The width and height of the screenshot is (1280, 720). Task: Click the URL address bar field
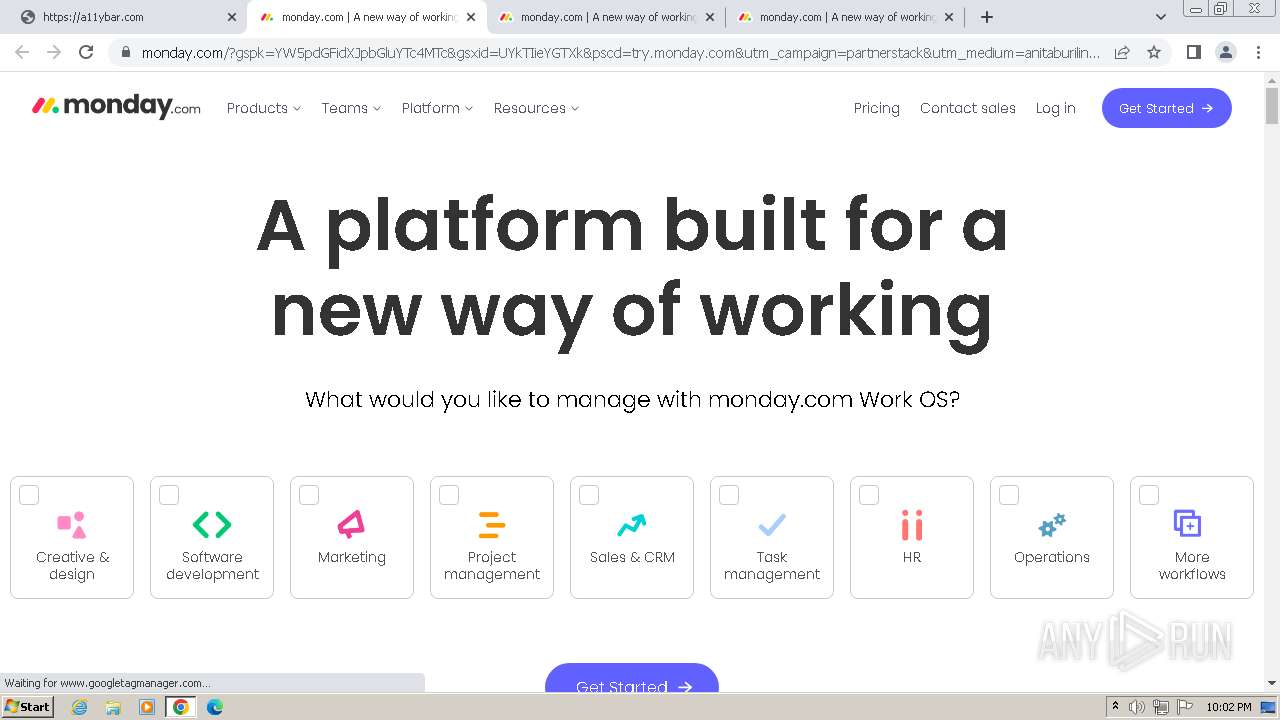tap(620, 52)
